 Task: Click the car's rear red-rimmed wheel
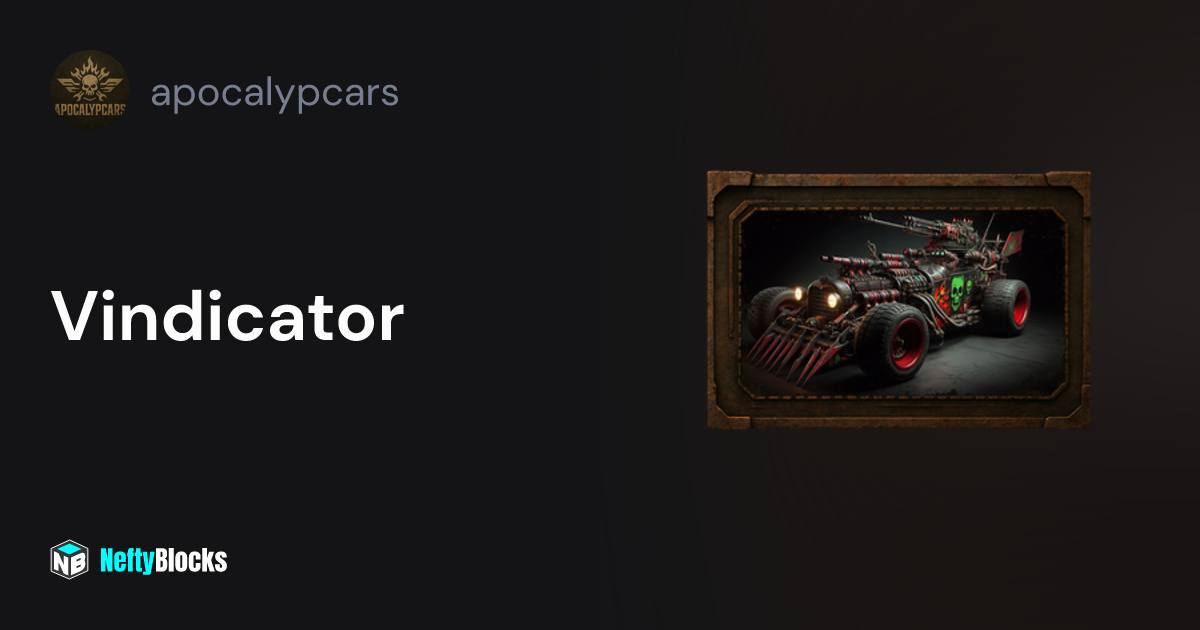point(1006,306)
